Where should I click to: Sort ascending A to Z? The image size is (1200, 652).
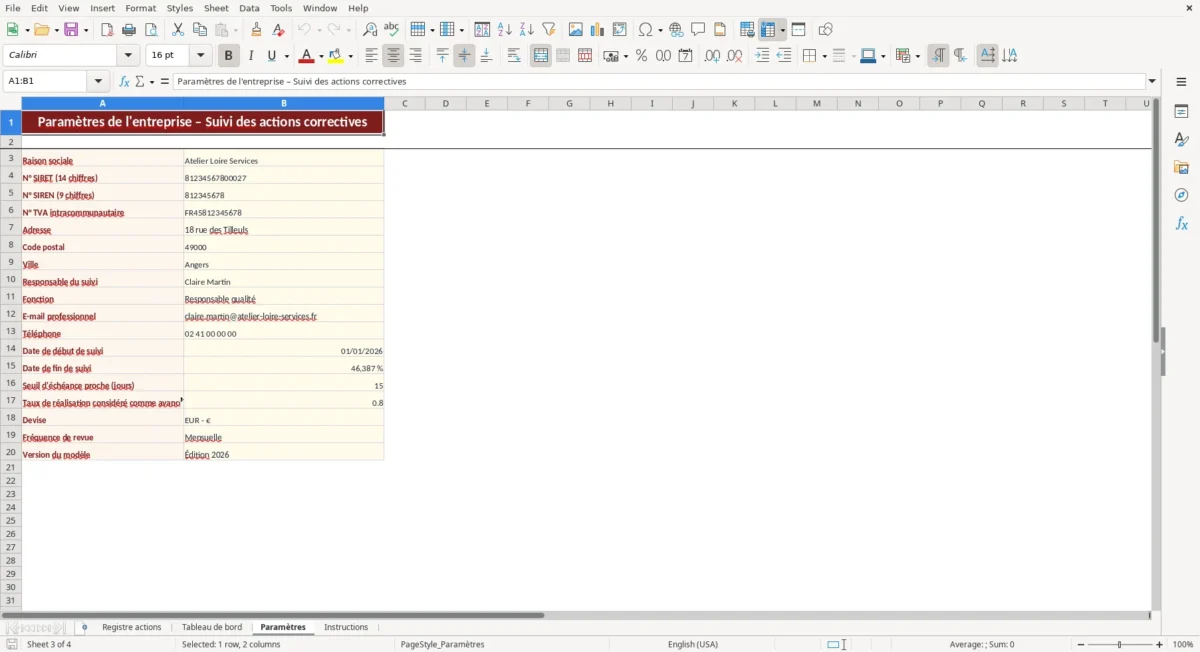[x=505, y=30]
